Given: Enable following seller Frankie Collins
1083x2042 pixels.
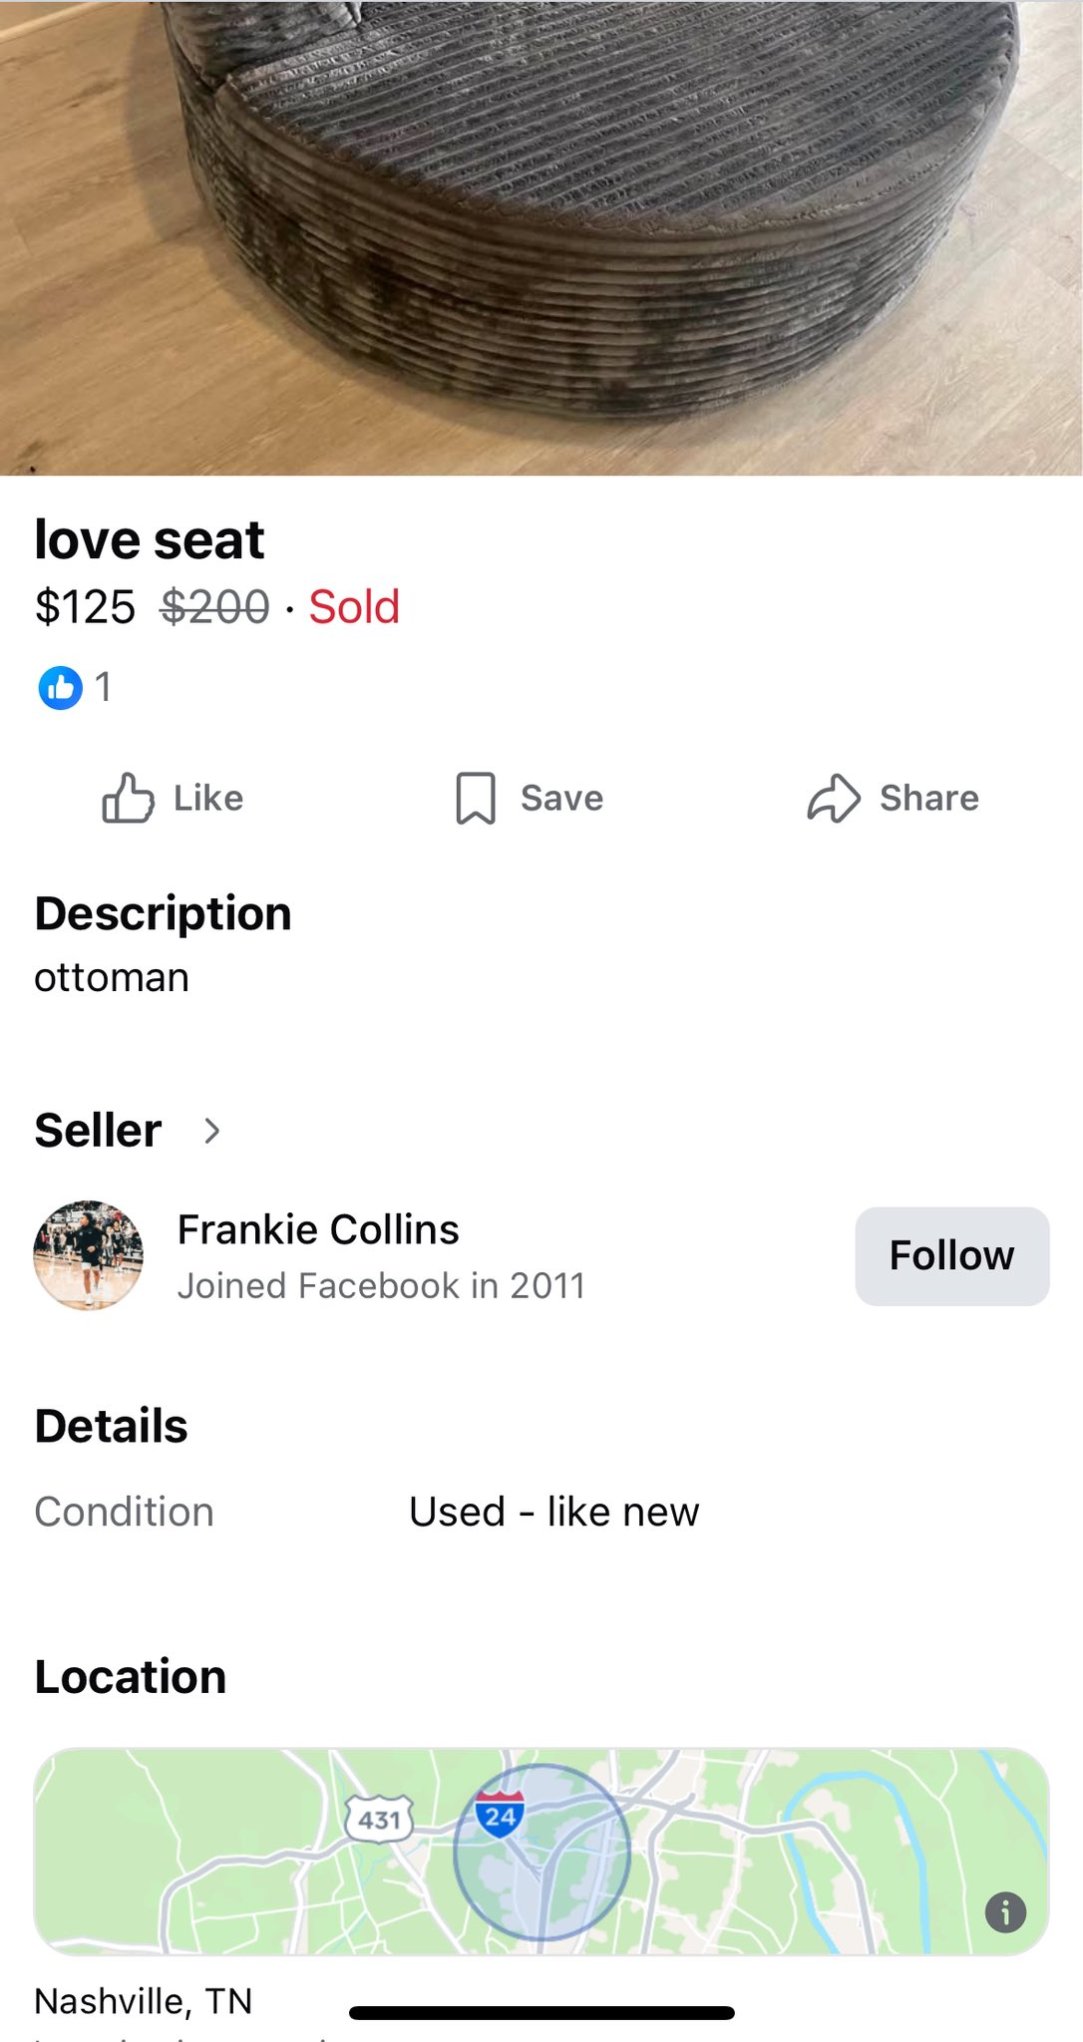Looking at the screenshot, I should (951, 1254).
